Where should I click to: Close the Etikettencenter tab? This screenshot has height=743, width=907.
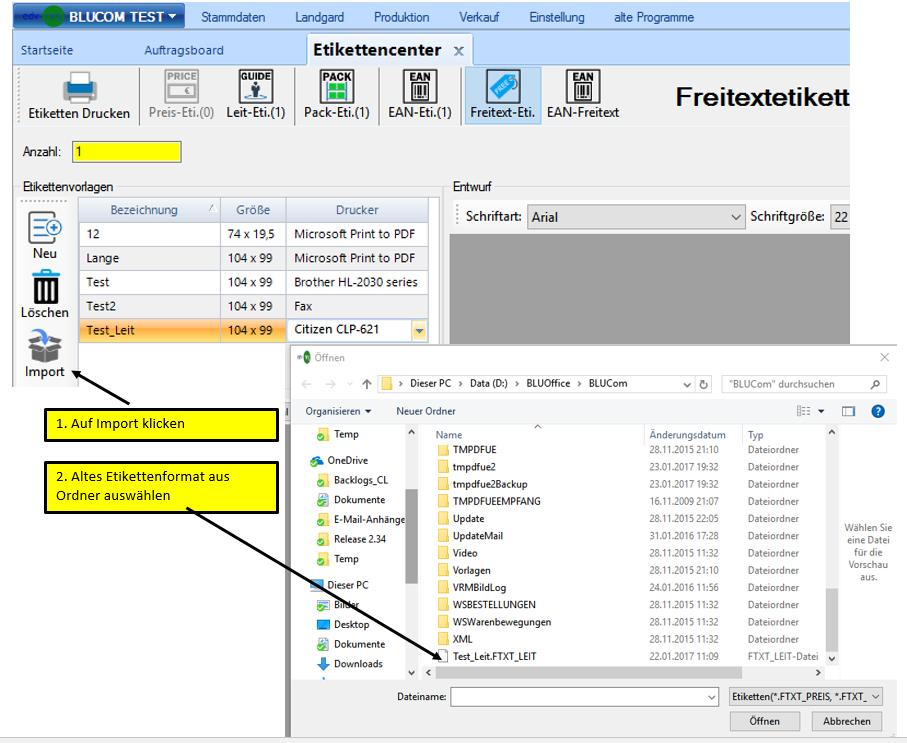pyautogui.click(x=459, y=51)
